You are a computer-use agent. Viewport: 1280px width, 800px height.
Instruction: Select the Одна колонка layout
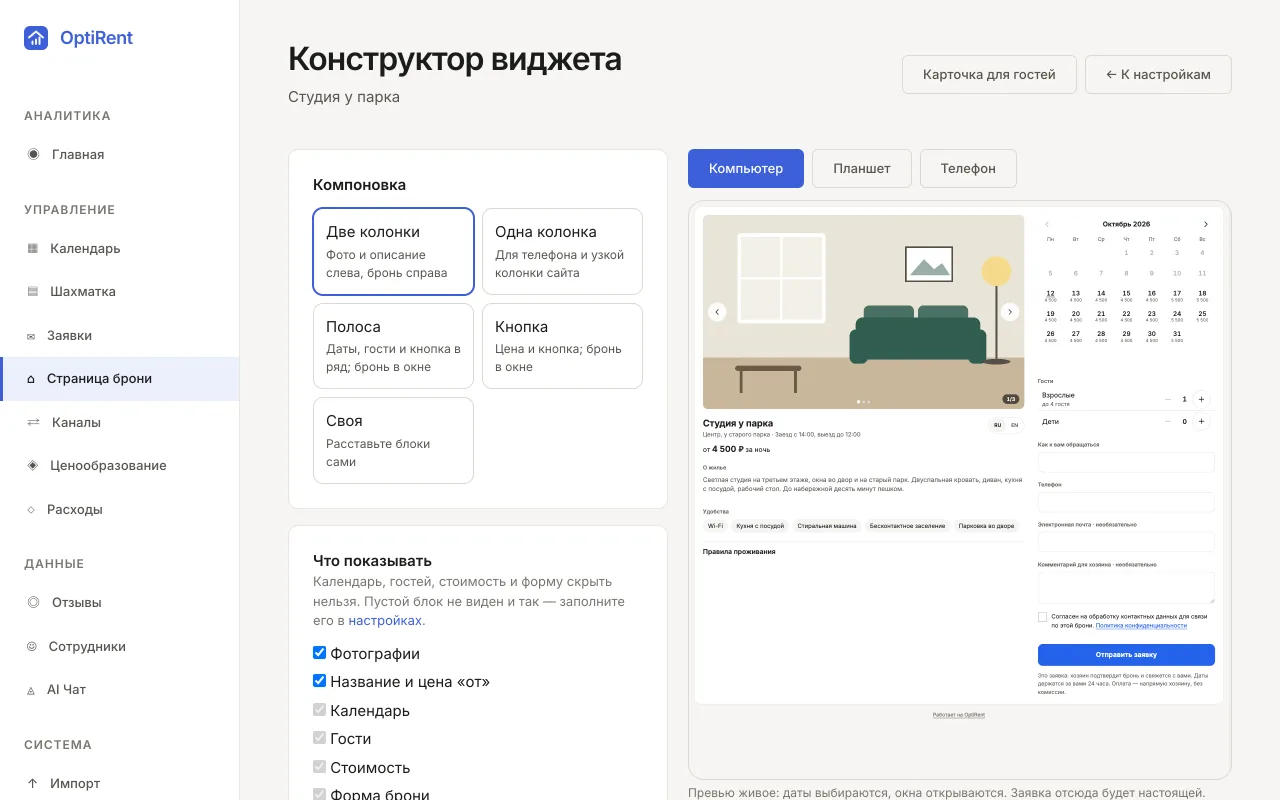(x=562, y=251)
